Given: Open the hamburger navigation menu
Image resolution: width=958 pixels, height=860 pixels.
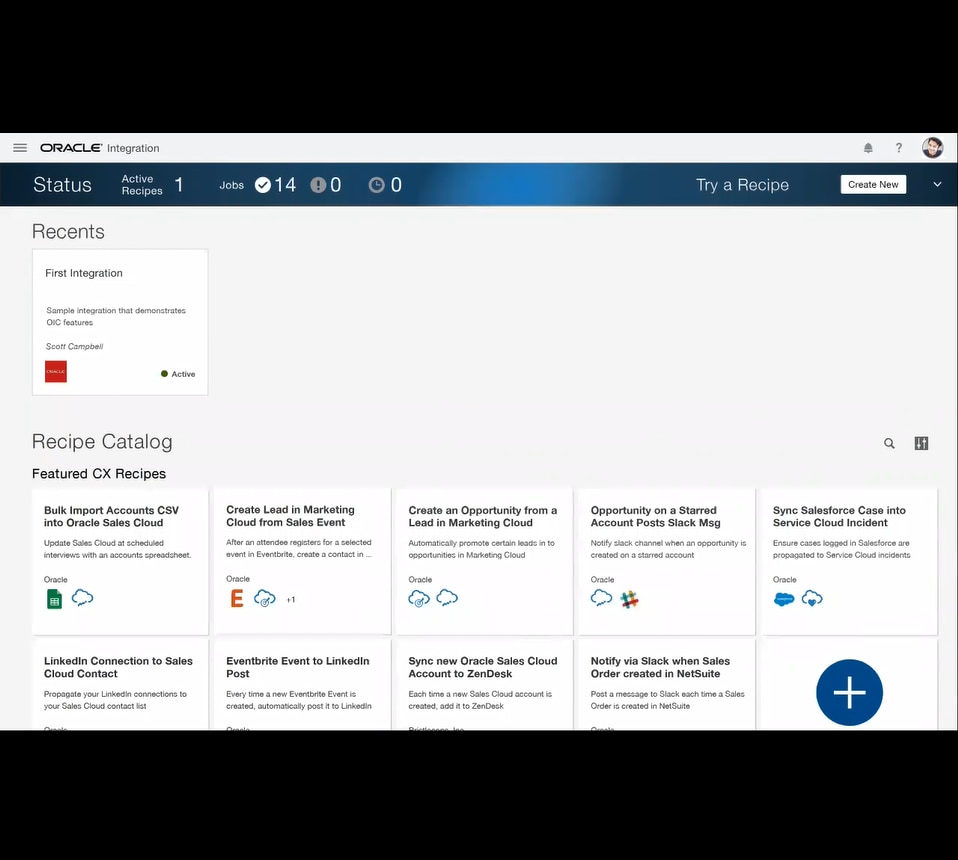Looking at the screenshot, I should point(20,148).
